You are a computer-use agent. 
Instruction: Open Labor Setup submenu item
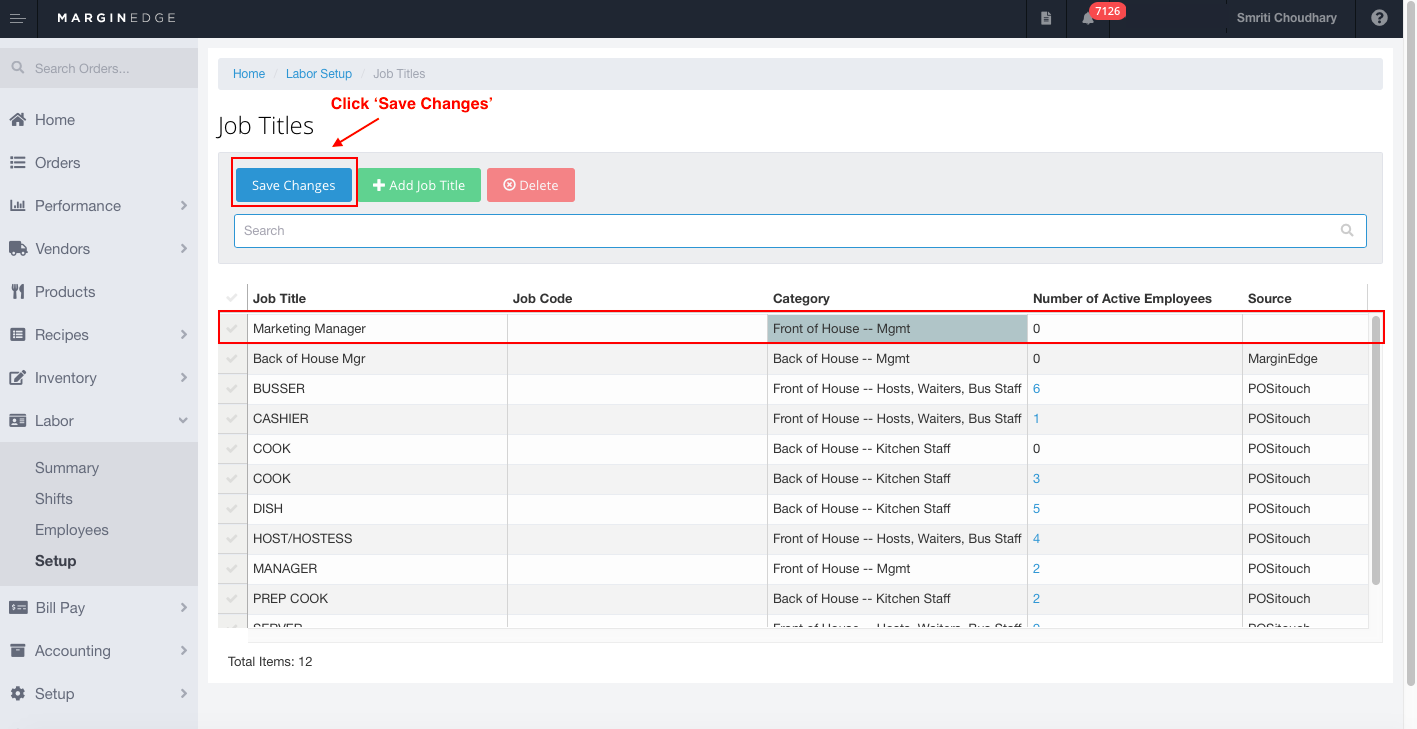tap(56, 561)
